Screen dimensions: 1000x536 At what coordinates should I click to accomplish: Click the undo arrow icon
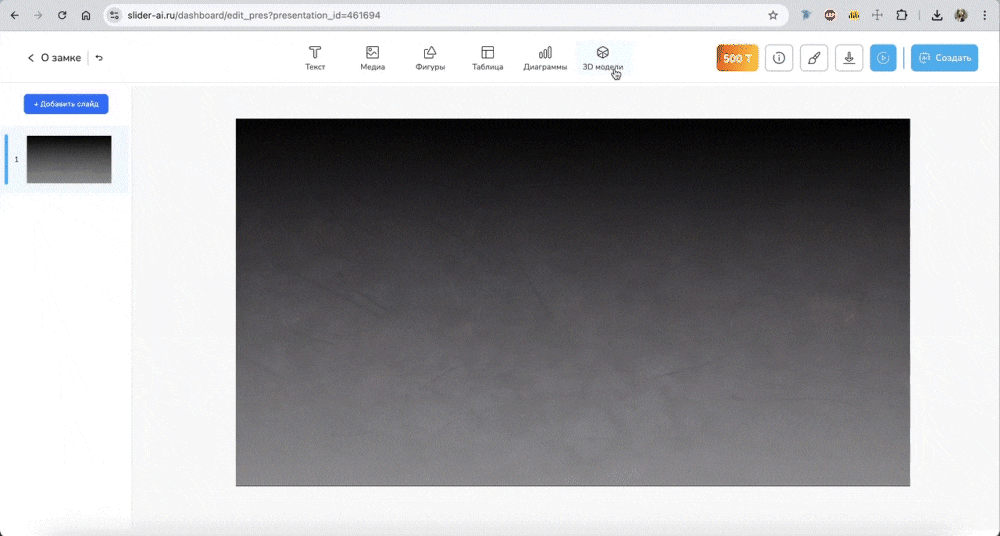tap(99, 58)
